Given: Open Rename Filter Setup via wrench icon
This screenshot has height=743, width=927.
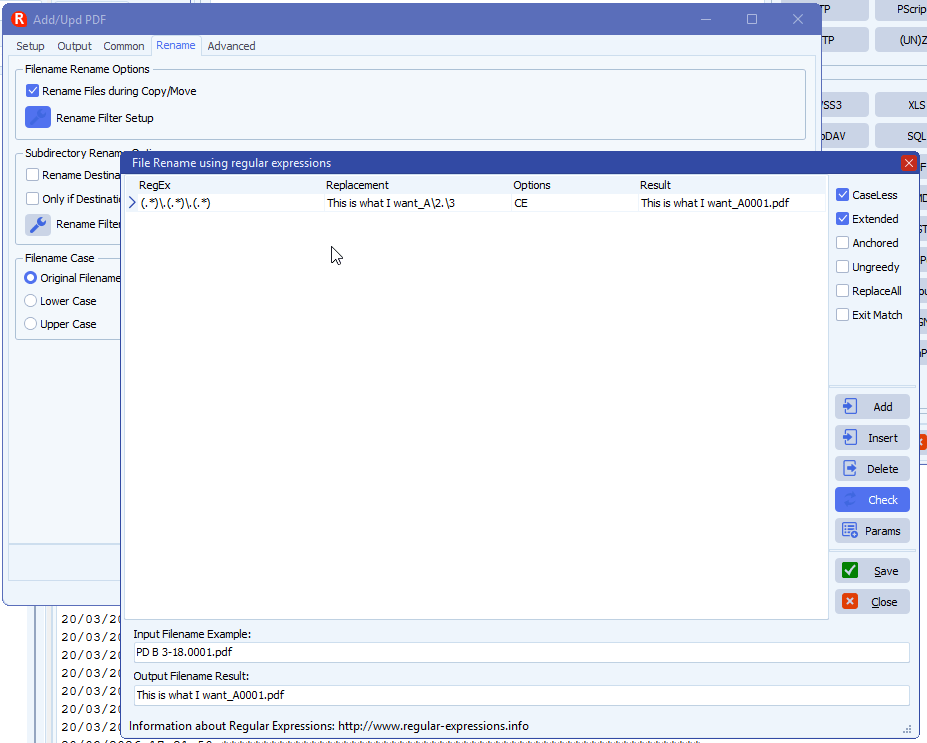Looking at the screenshot, I should (x=37, y=117).
